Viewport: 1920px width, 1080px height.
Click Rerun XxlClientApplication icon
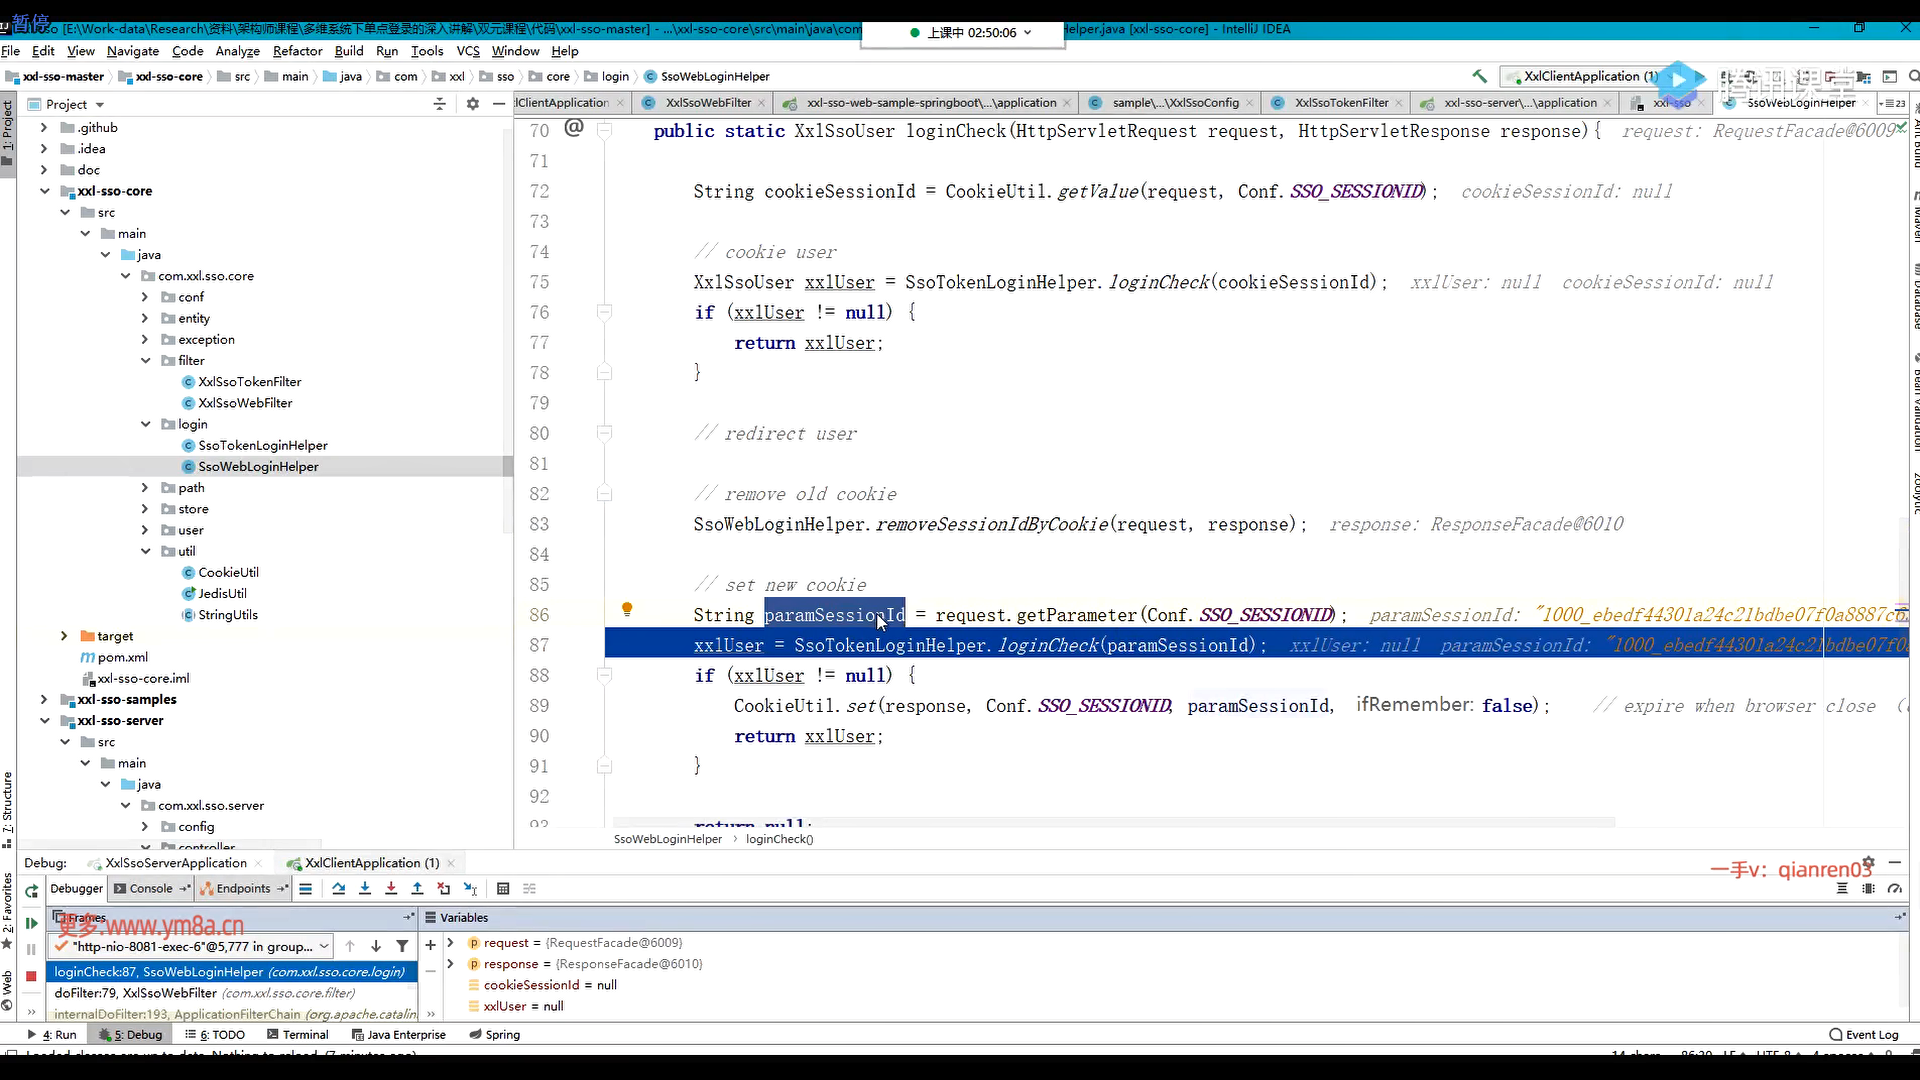(x=31, y=890)
